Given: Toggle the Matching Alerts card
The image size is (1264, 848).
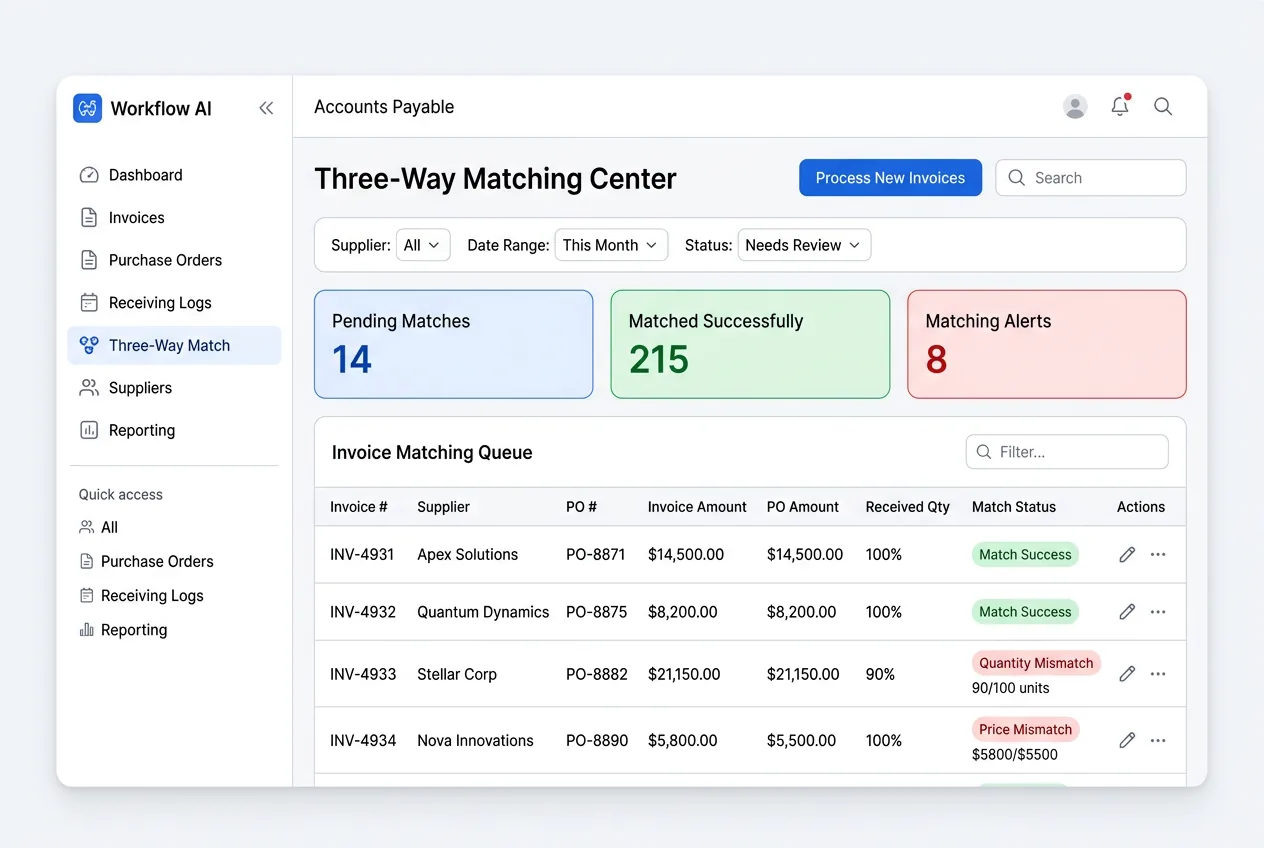Looking at the screenshot, I should 1046,344.
